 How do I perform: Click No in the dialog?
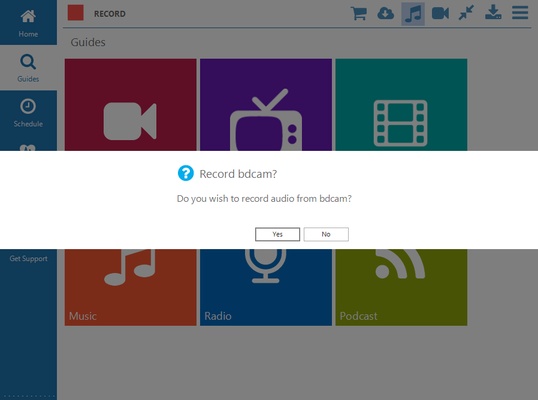tap(326, 234)
